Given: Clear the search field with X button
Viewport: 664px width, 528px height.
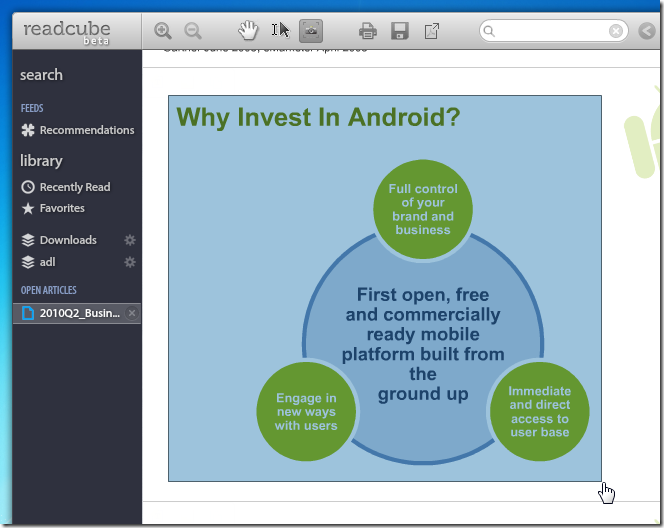Looking at the screenshot, I should pyautogui.click(x=616, y=31).
